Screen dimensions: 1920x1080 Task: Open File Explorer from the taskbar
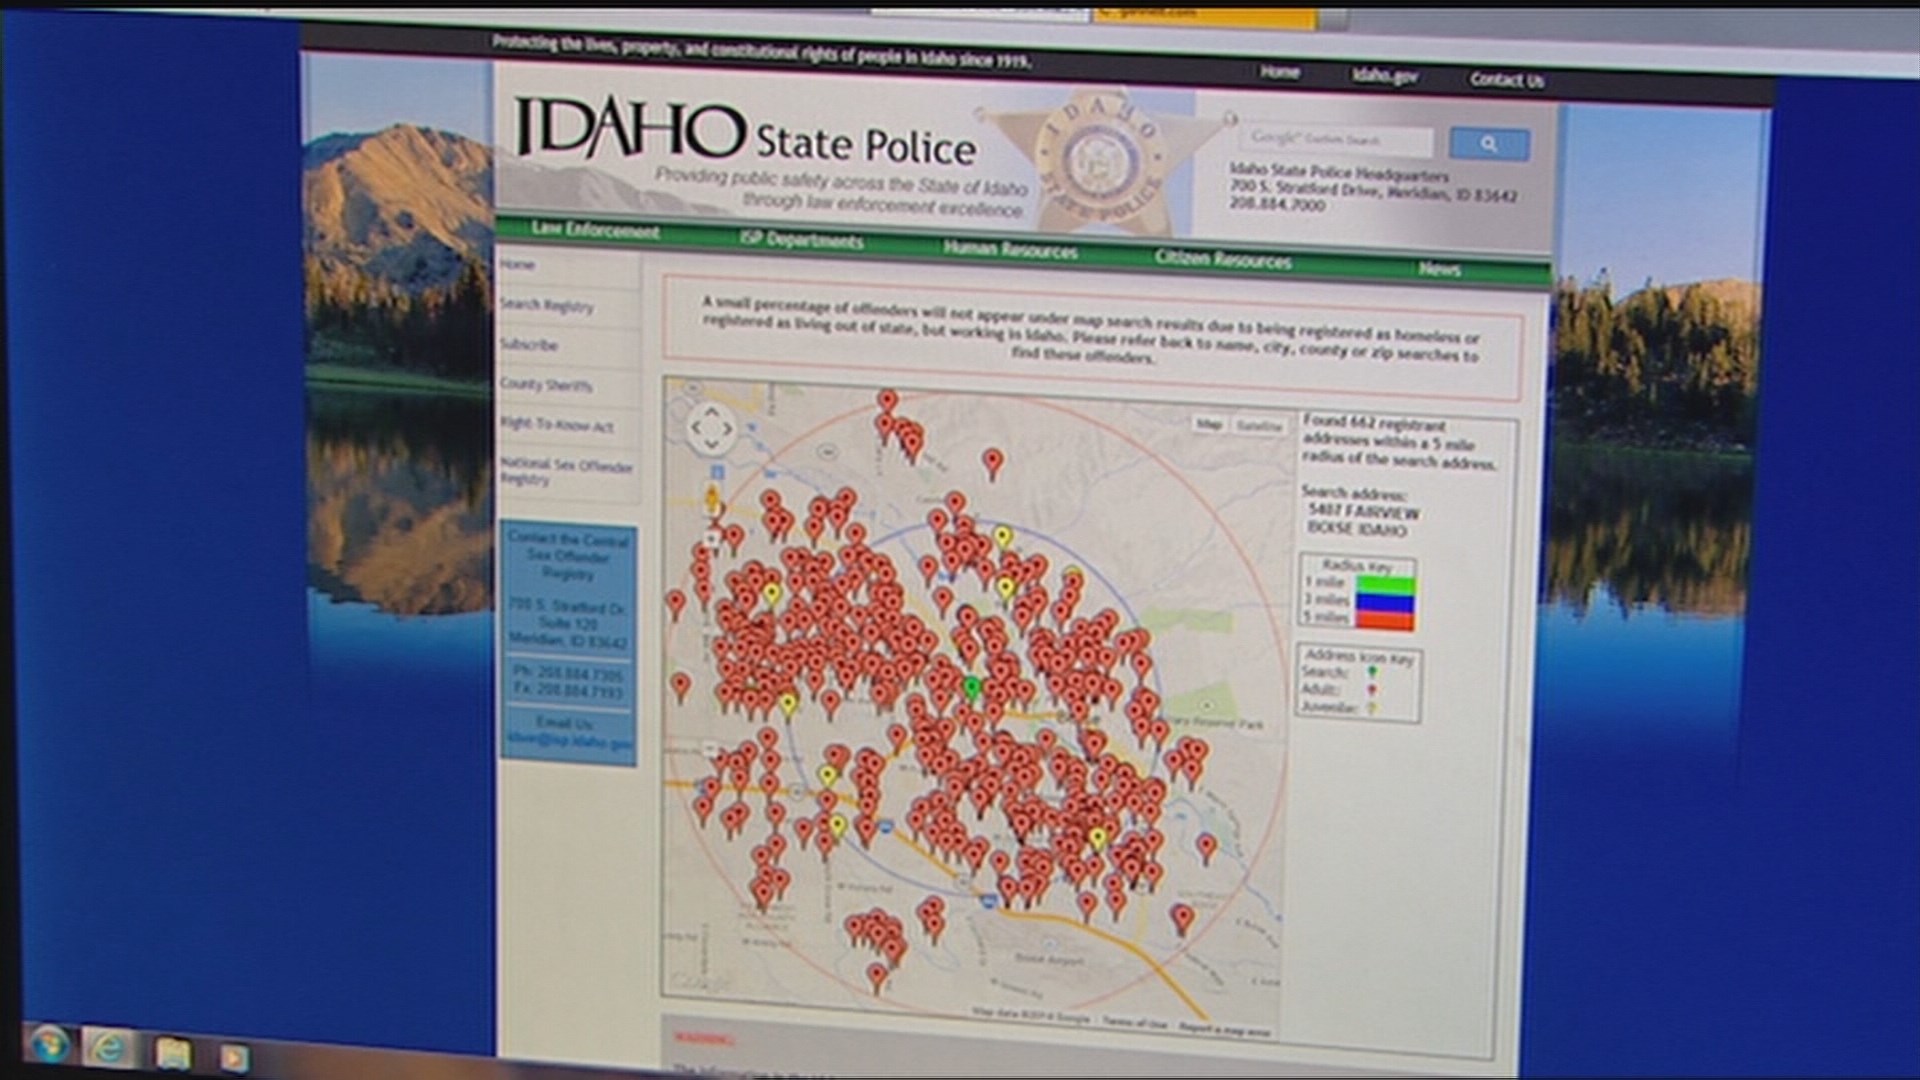point(173,1053)
